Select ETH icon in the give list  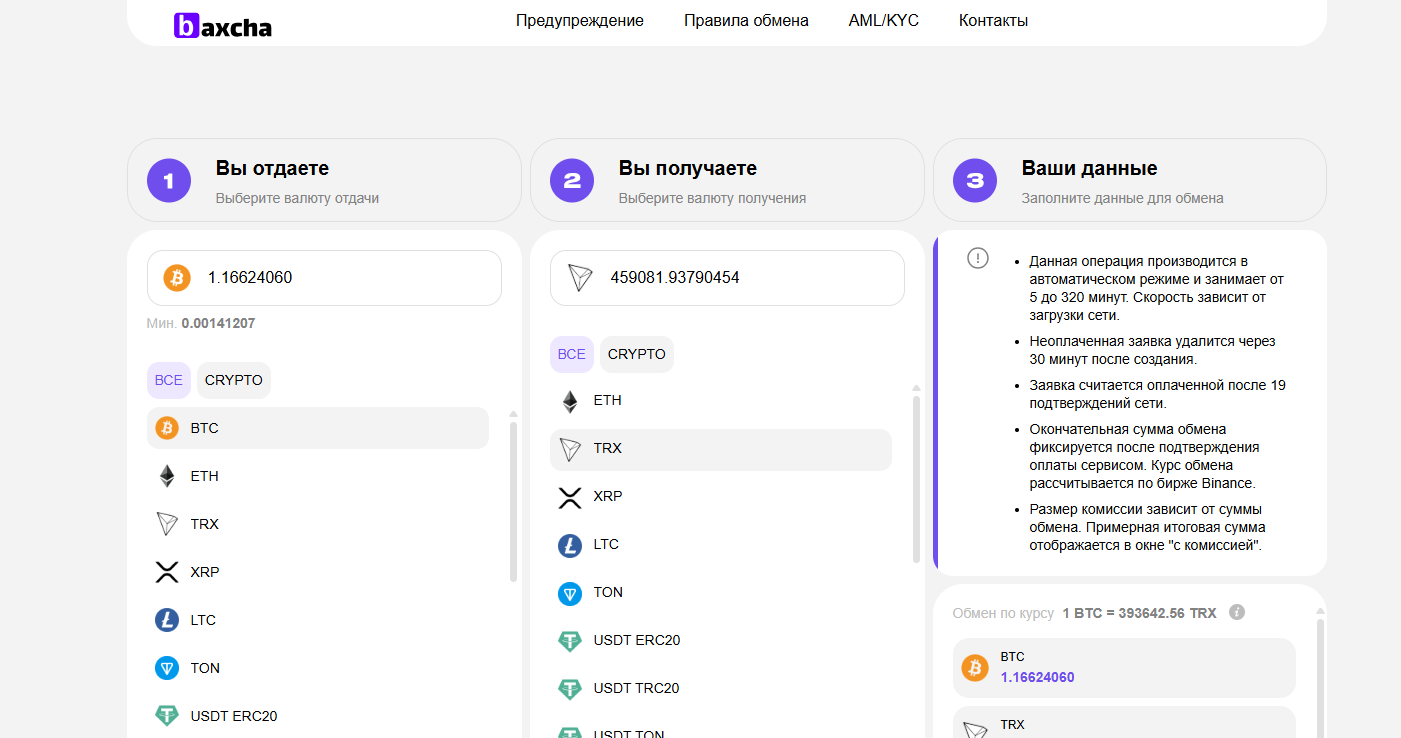pos(167,476)
